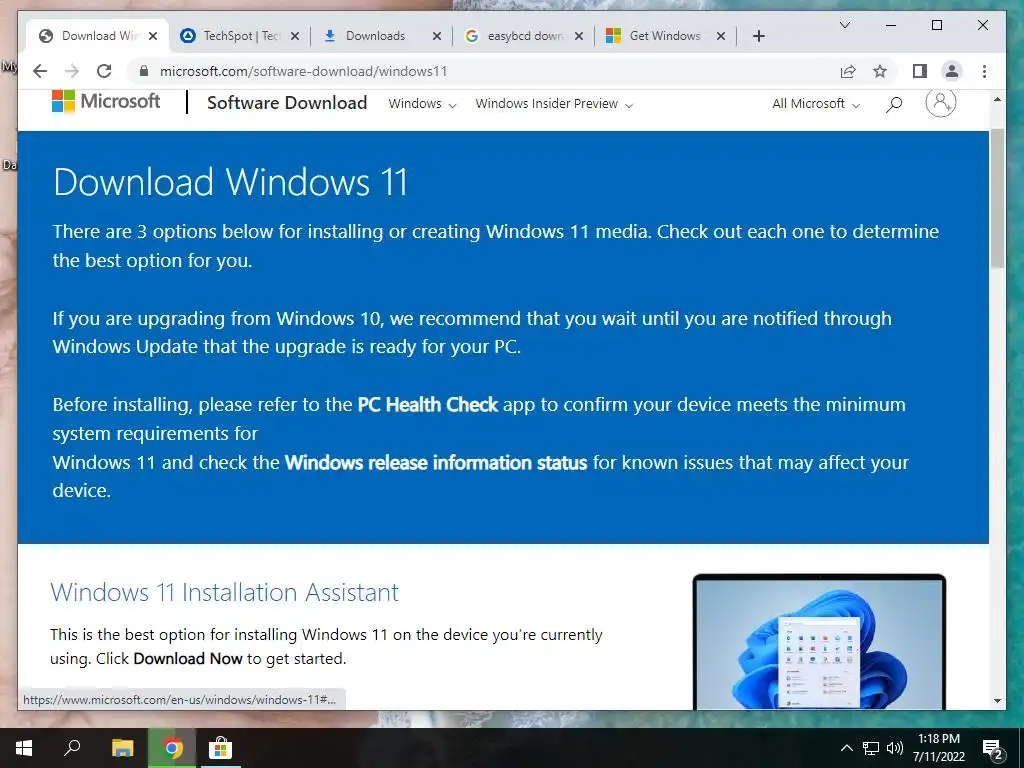Open the notification center icon
Image resolution: width=1024 pixels, height=768 pixels.
point(993,750)
